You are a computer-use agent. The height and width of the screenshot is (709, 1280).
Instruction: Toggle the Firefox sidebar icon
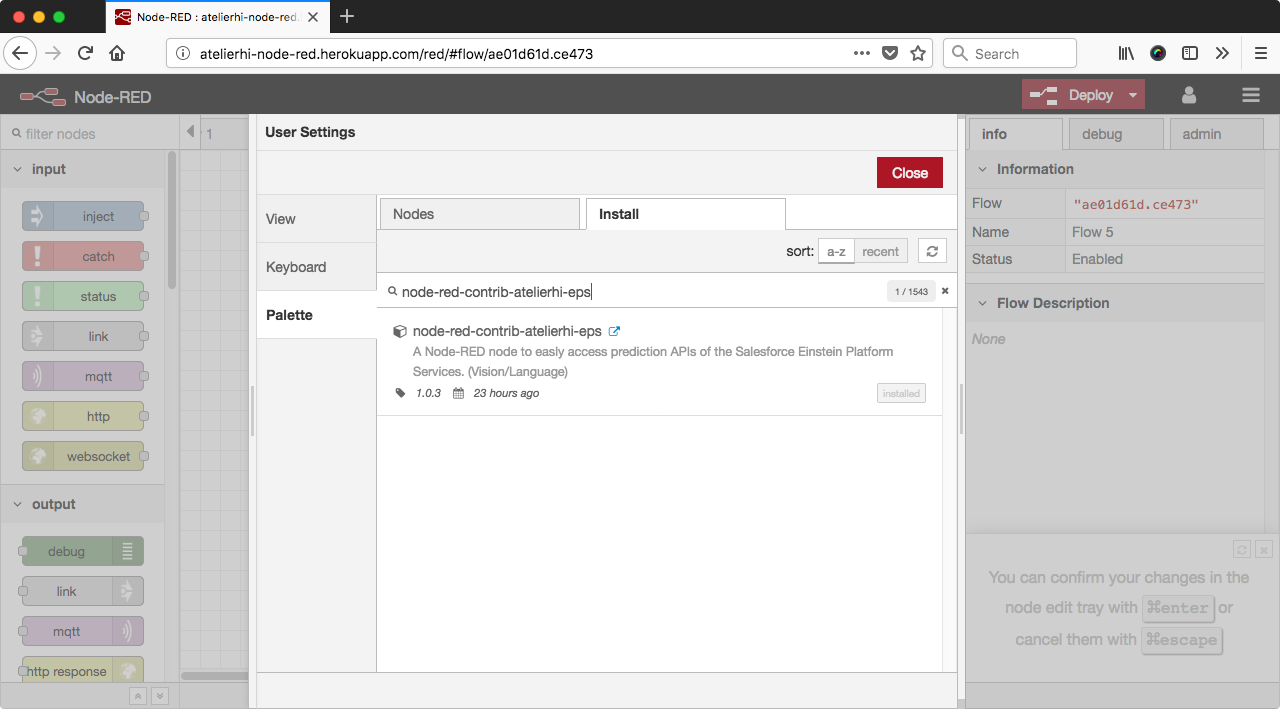(1190, 53)
